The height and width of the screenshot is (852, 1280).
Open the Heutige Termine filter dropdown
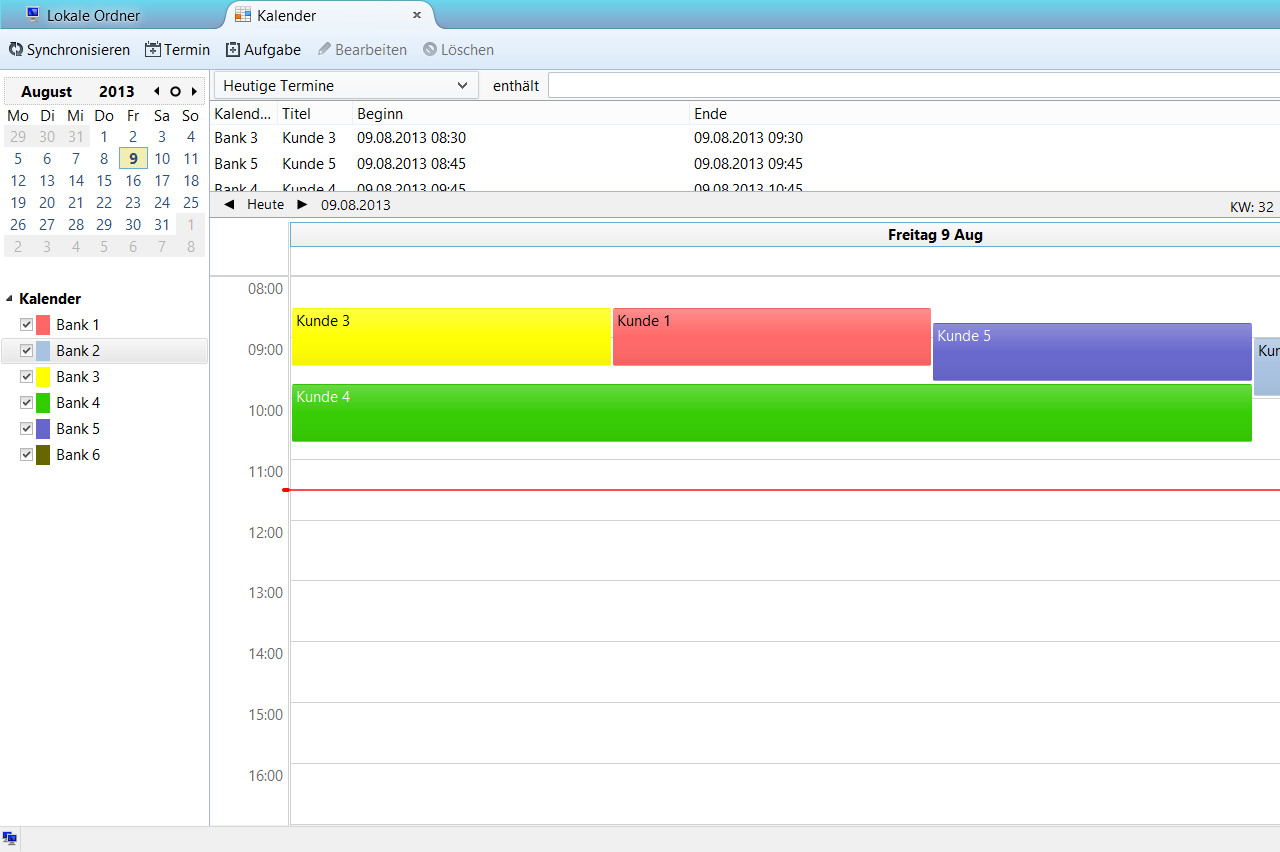click(x=346, y=85)
